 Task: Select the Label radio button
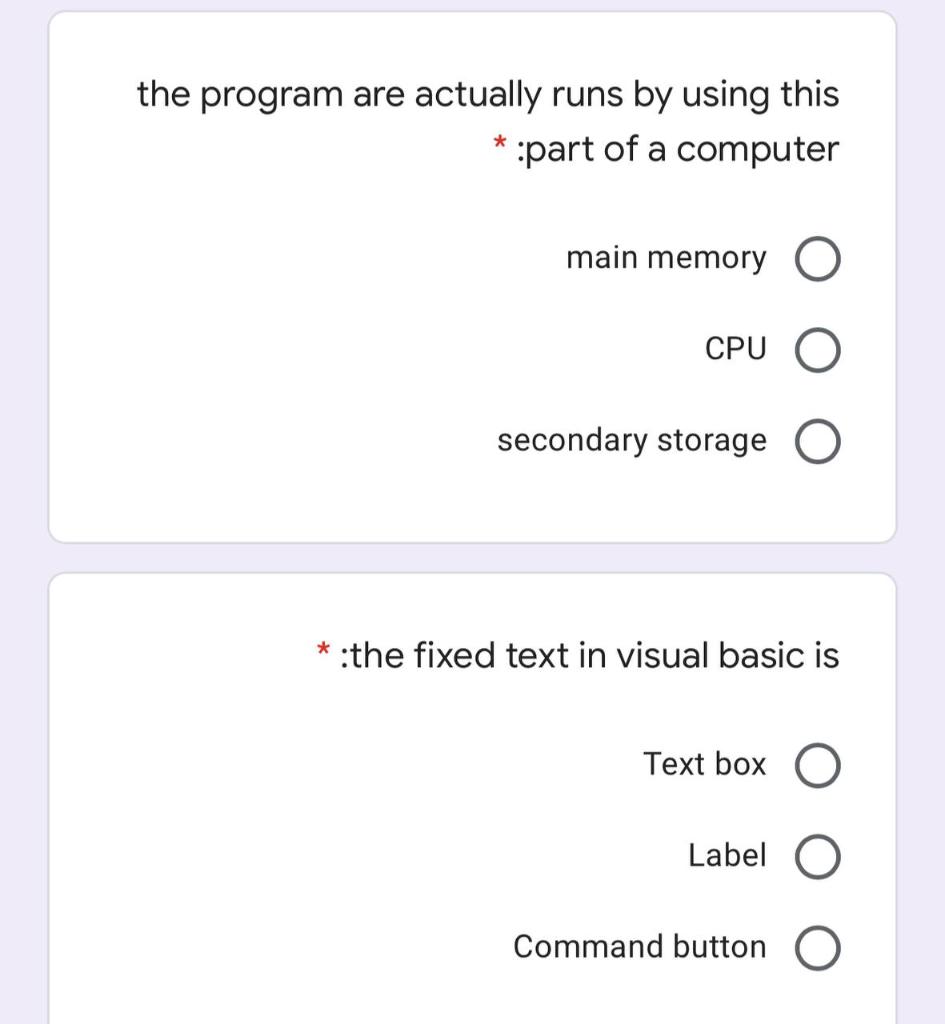pos(817,855)
